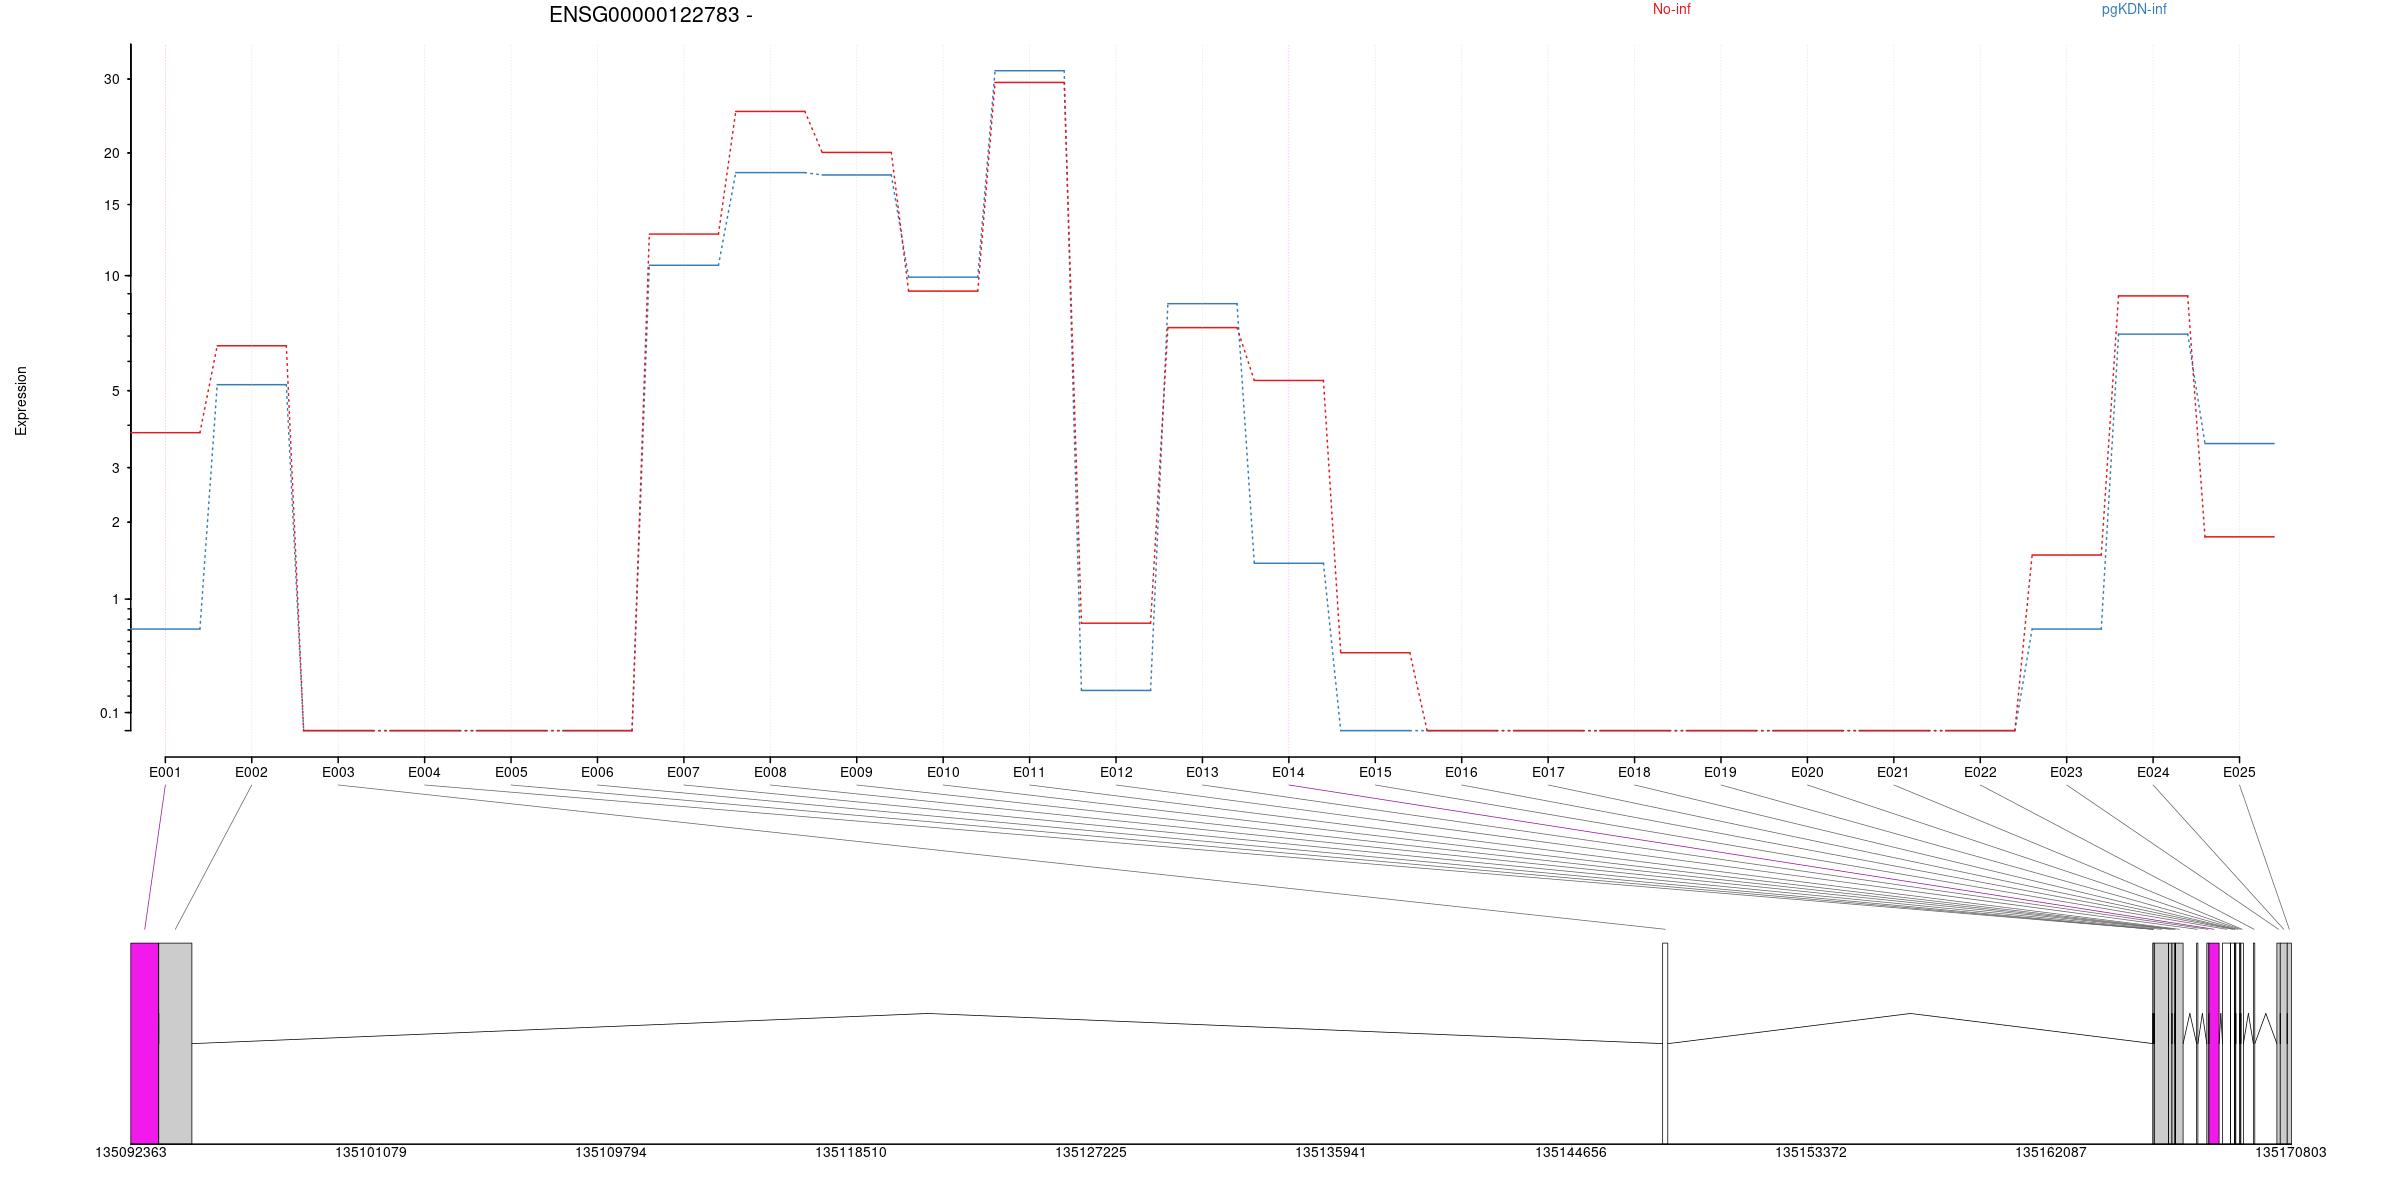The width and height of the screenshot is (2400, 1200).
Task: Click genomic coordinate 135109794
Action: pyautogui.click(x=611, y=1152)
